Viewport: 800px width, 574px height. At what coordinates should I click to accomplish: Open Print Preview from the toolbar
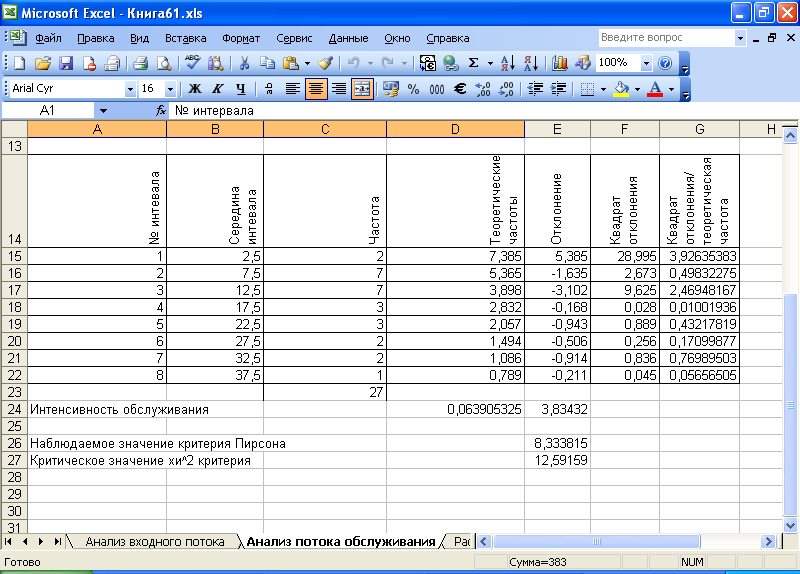tap(163, 63)
